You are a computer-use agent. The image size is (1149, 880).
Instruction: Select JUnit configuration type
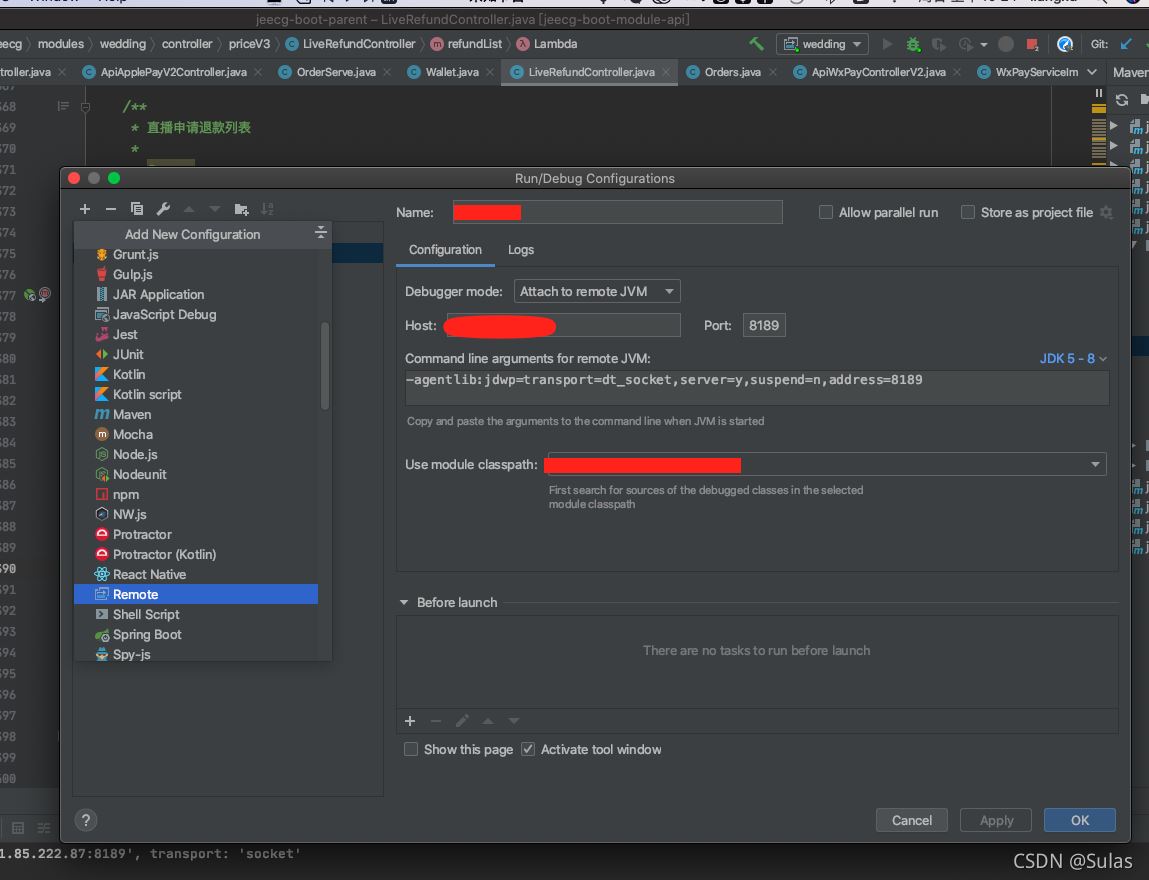196,355
